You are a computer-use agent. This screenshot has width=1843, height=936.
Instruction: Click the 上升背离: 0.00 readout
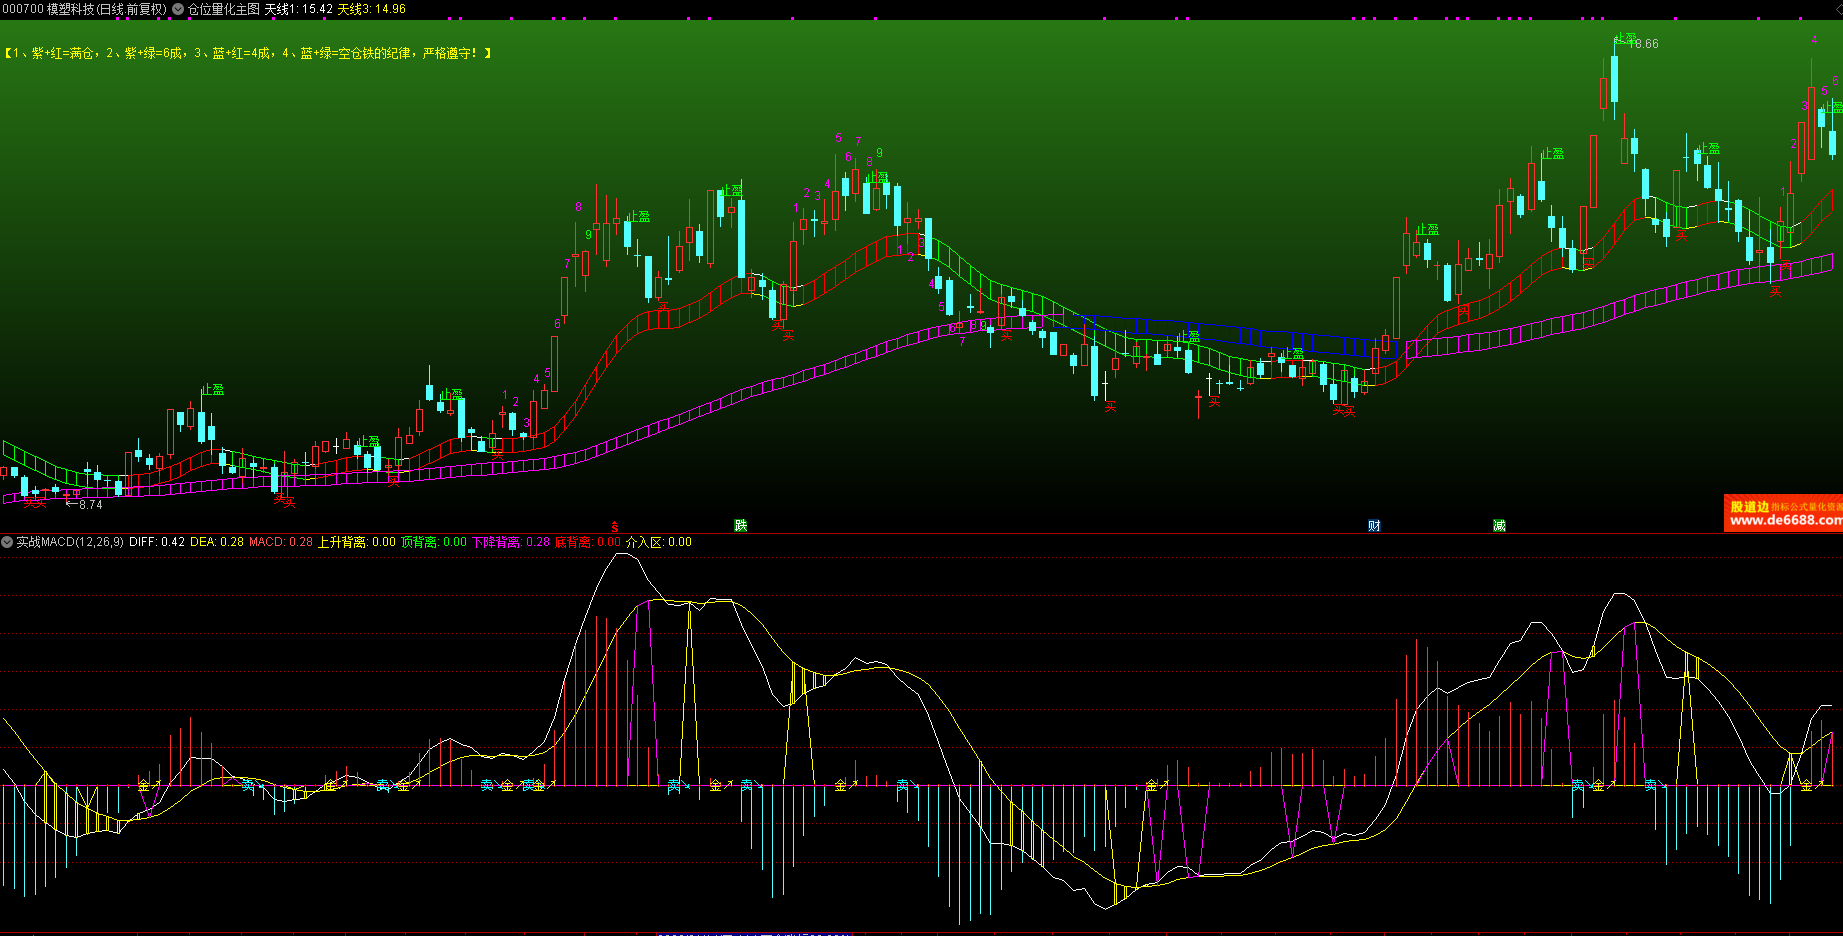(x=357, y=542)
